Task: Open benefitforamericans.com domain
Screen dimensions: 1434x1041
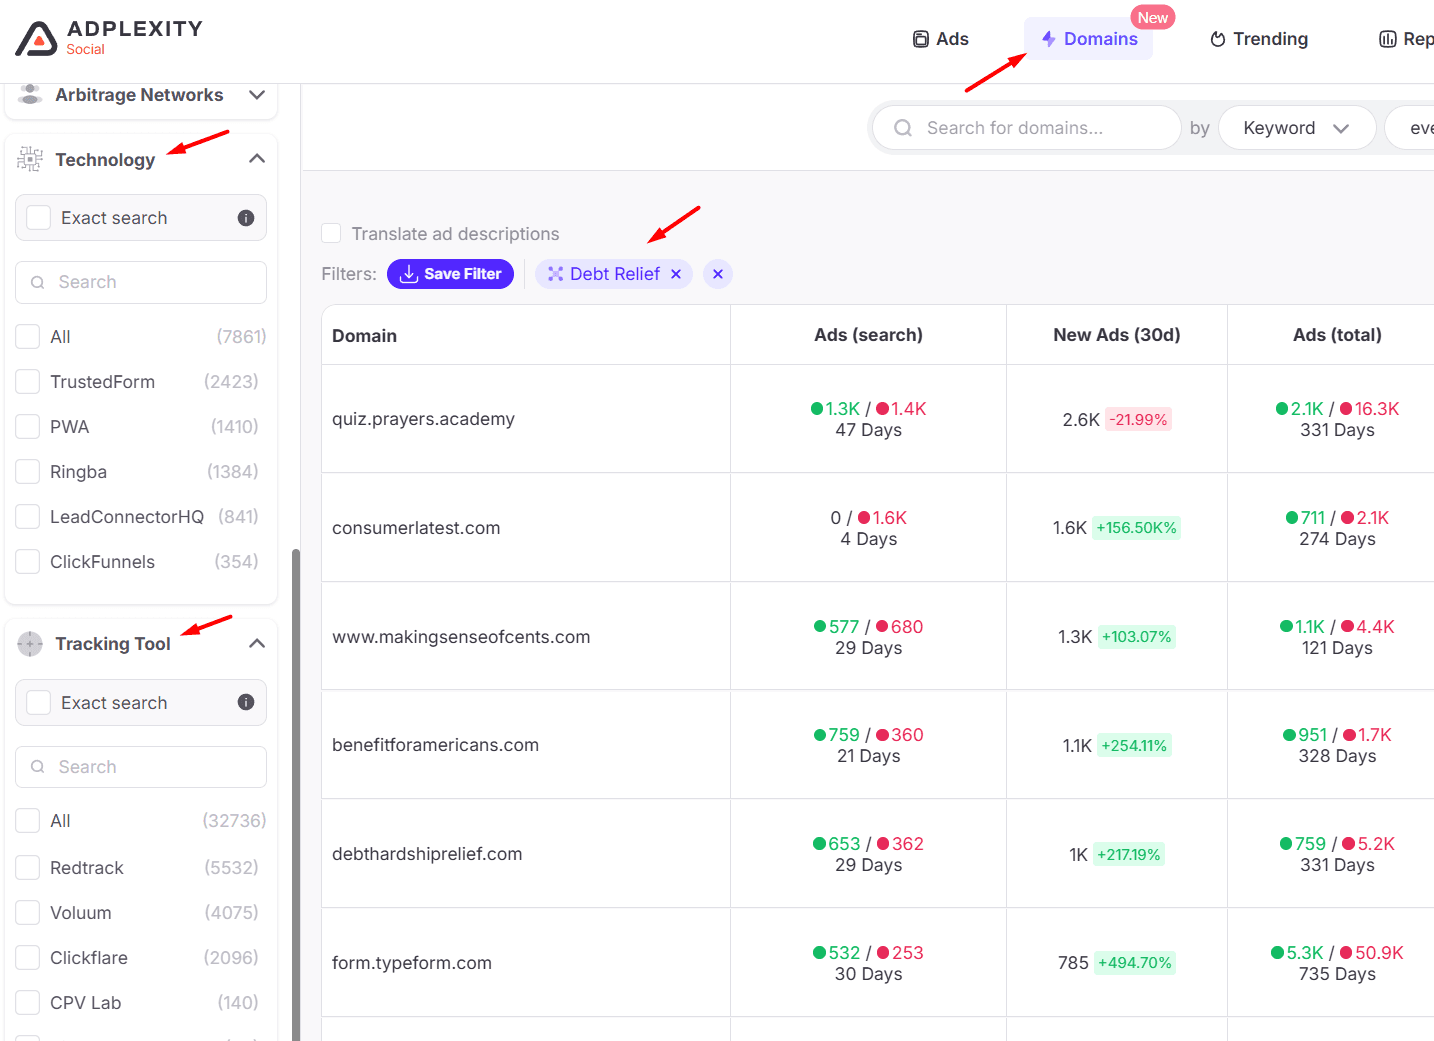Action: coord(435,745)
